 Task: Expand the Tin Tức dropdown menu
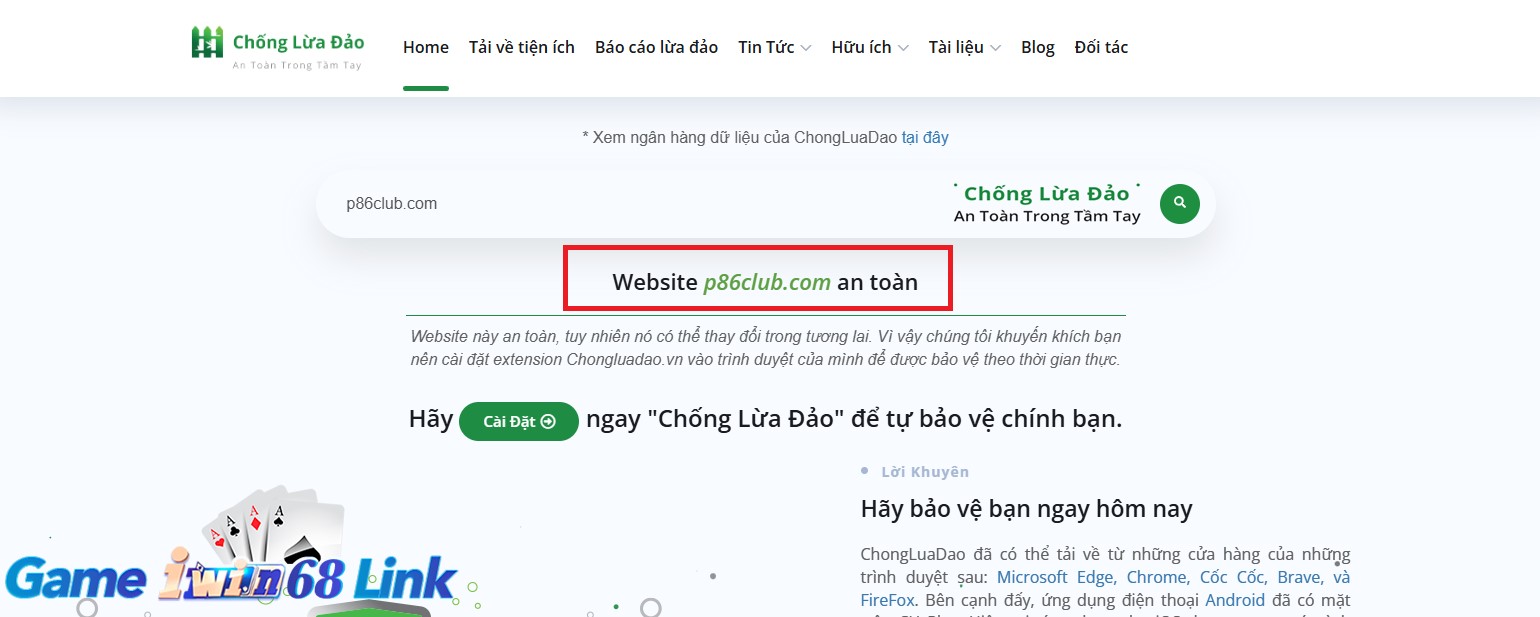pos(774,47)
